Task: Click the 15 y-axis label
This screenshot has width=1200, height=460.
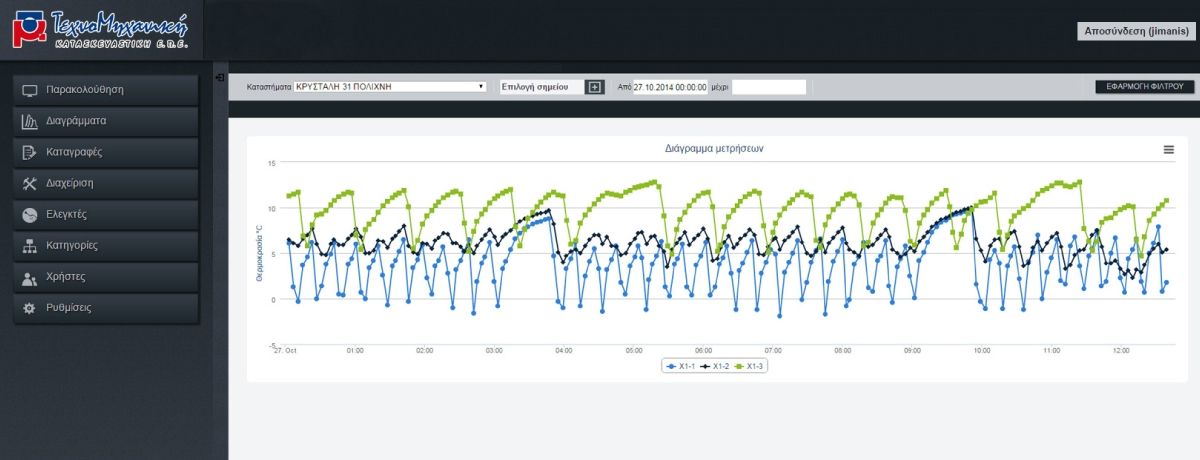Action: [x=271, y=163]
